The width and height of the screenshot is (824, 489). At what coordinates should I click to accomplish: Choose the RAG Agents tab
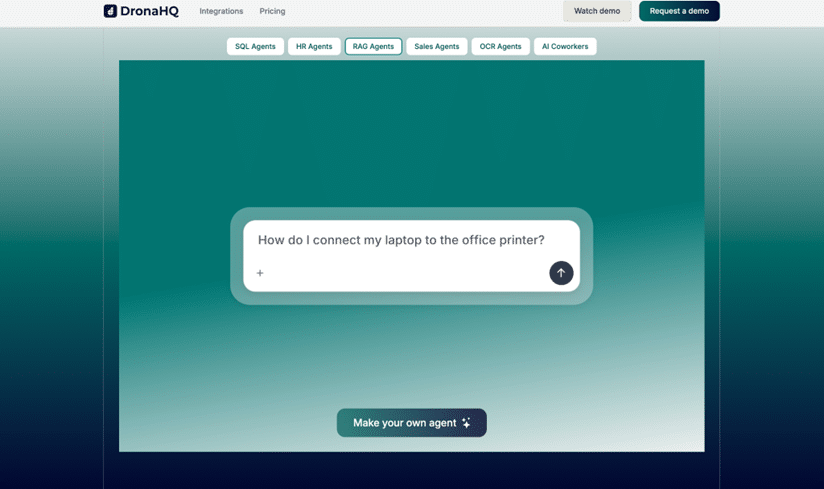(x=373, y=46)
